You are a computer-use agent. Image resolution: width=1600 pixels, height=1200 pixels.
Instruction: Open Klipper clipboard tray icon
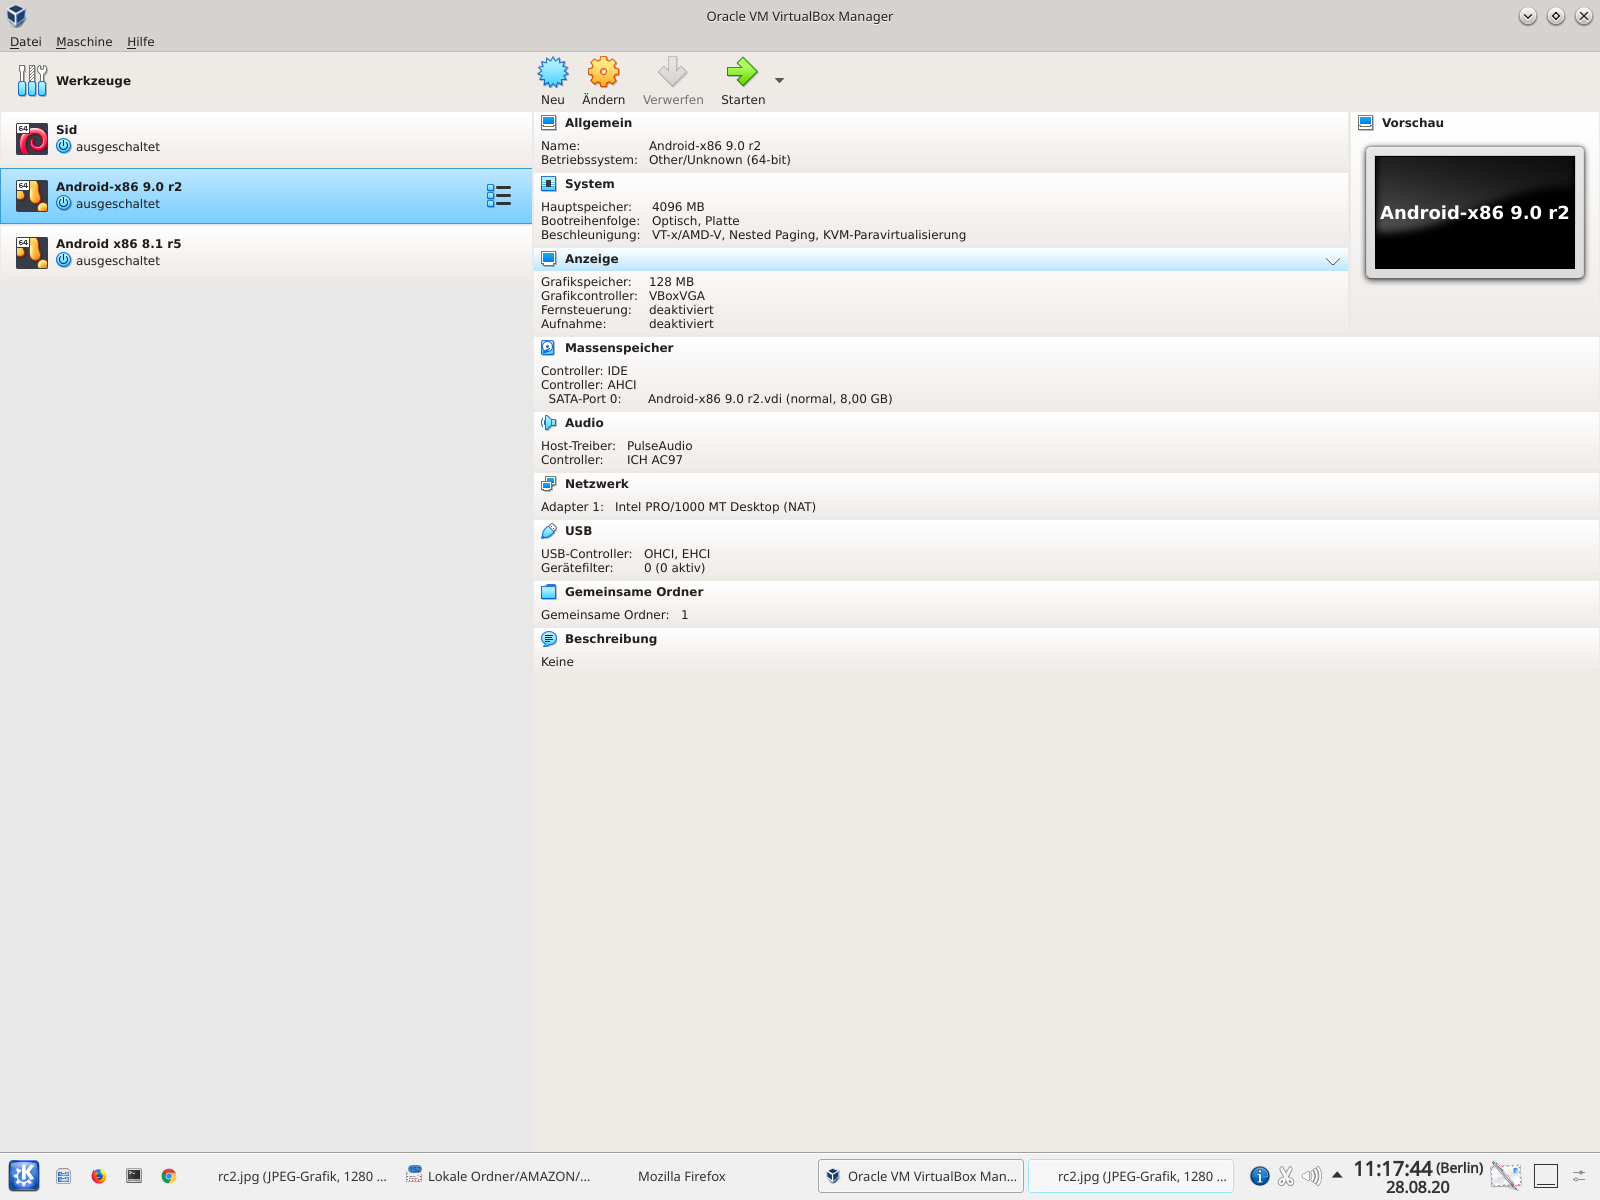point(1286,1176)
